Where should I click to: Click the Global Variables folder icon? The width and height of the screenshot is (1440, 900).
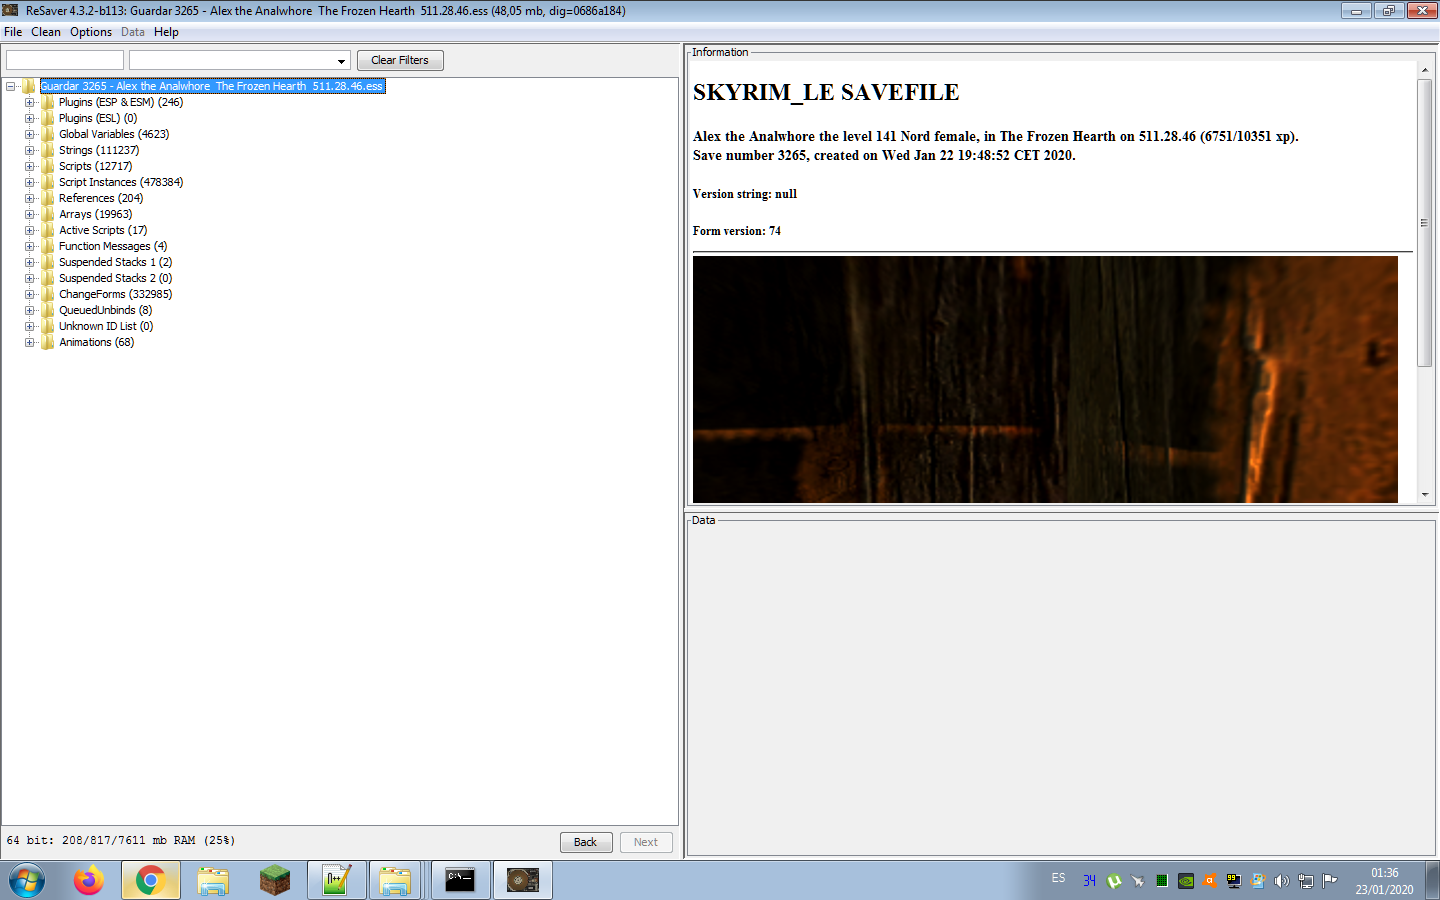click(48, 134)
